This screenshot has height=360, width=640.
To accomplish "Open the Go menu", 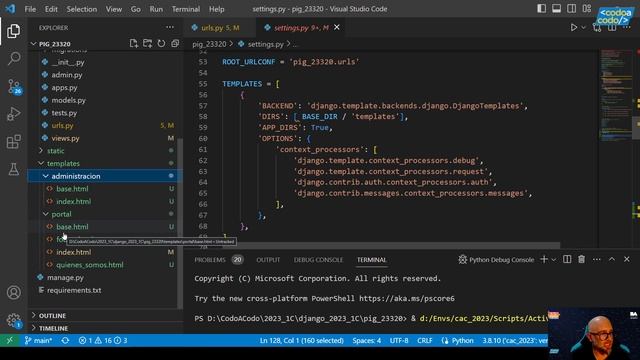I will (x=136, y=9).
